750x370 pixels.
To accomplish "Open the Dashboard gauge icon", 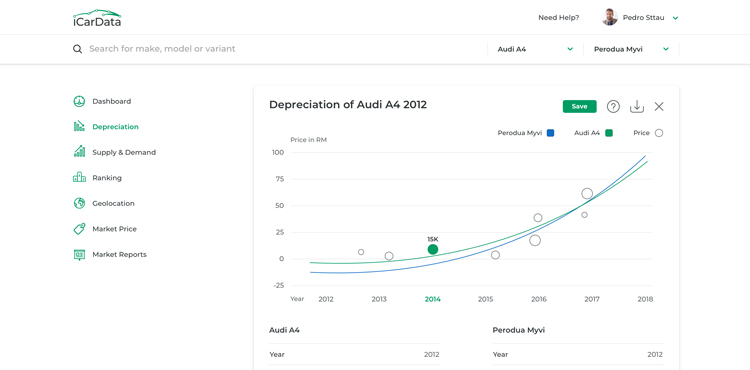I will point(79,101).
